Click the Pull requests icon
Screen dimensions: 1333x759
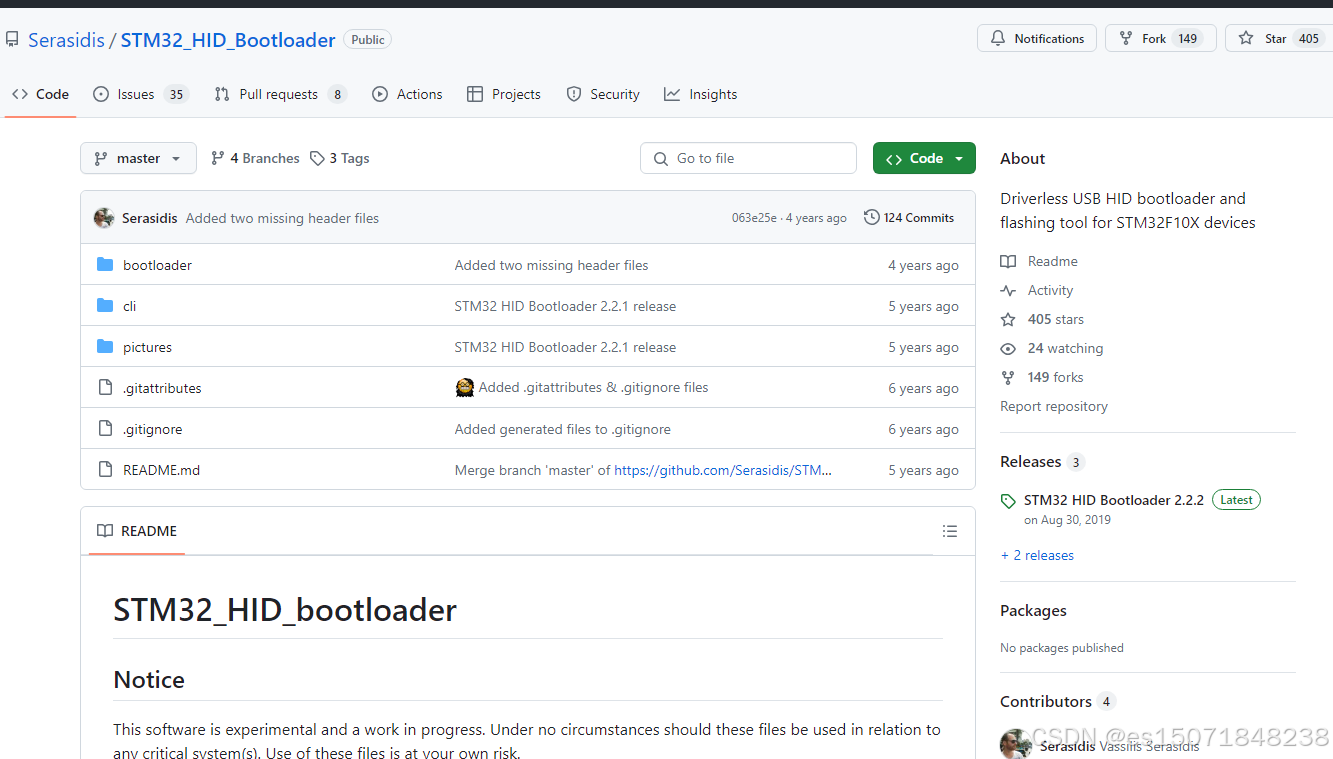(222, 94)
